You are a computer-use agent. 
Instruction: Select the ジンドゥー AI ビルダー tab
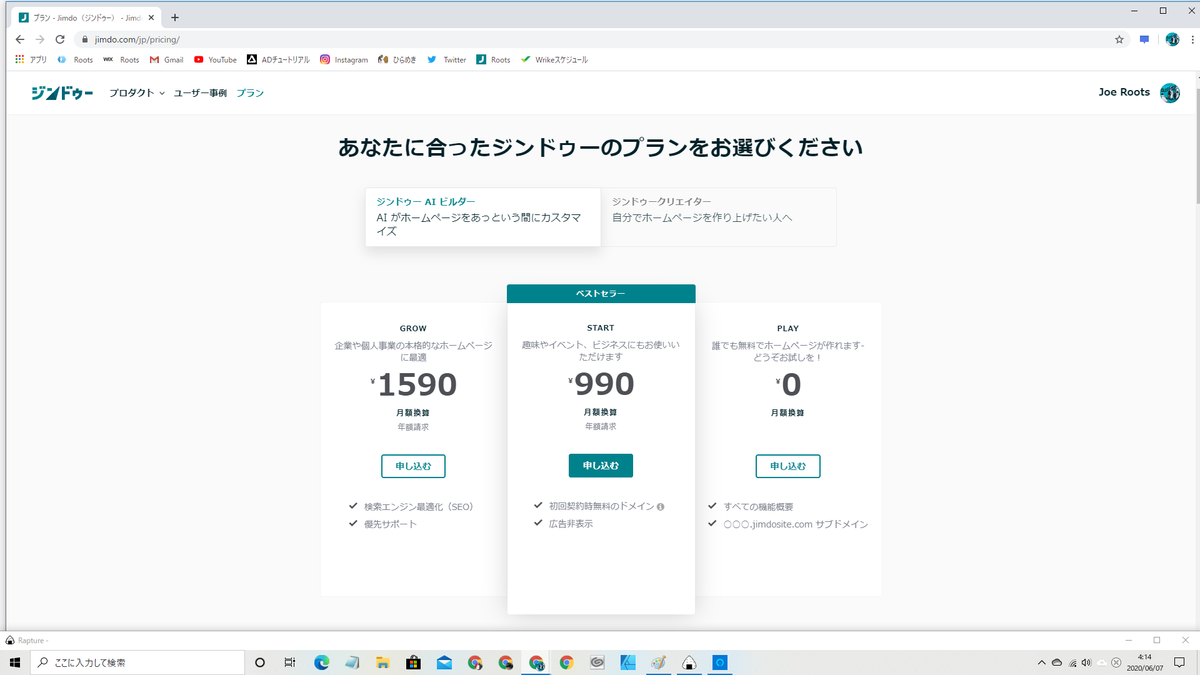pos(483,217)
